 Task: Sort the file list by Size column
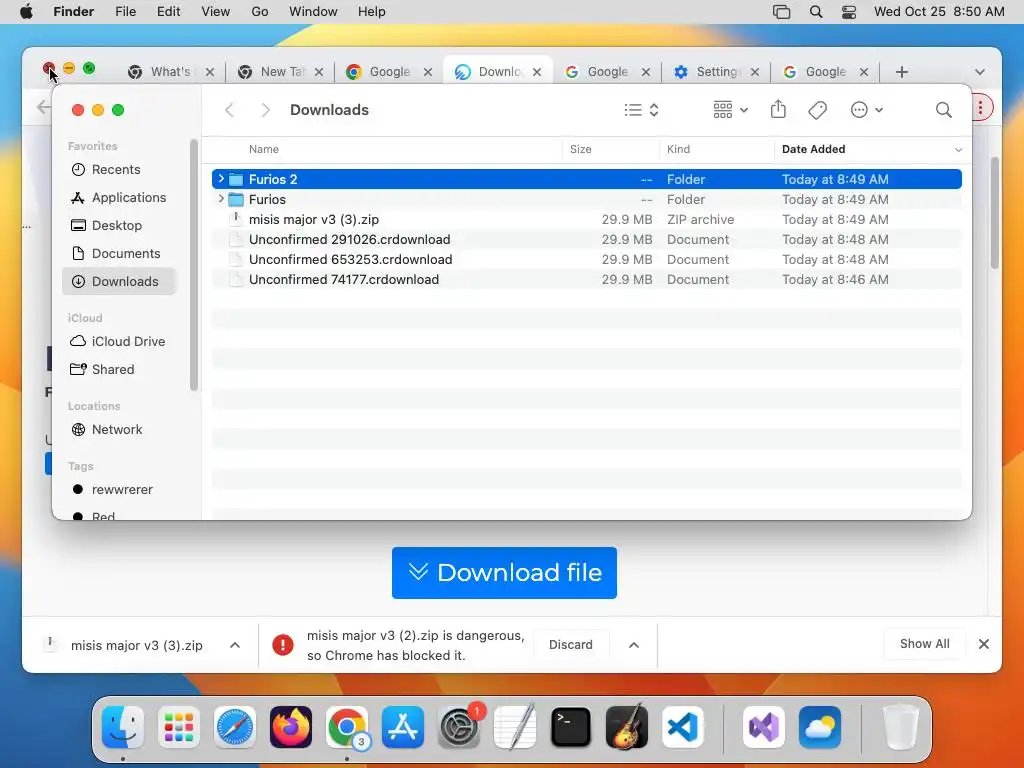611,150
